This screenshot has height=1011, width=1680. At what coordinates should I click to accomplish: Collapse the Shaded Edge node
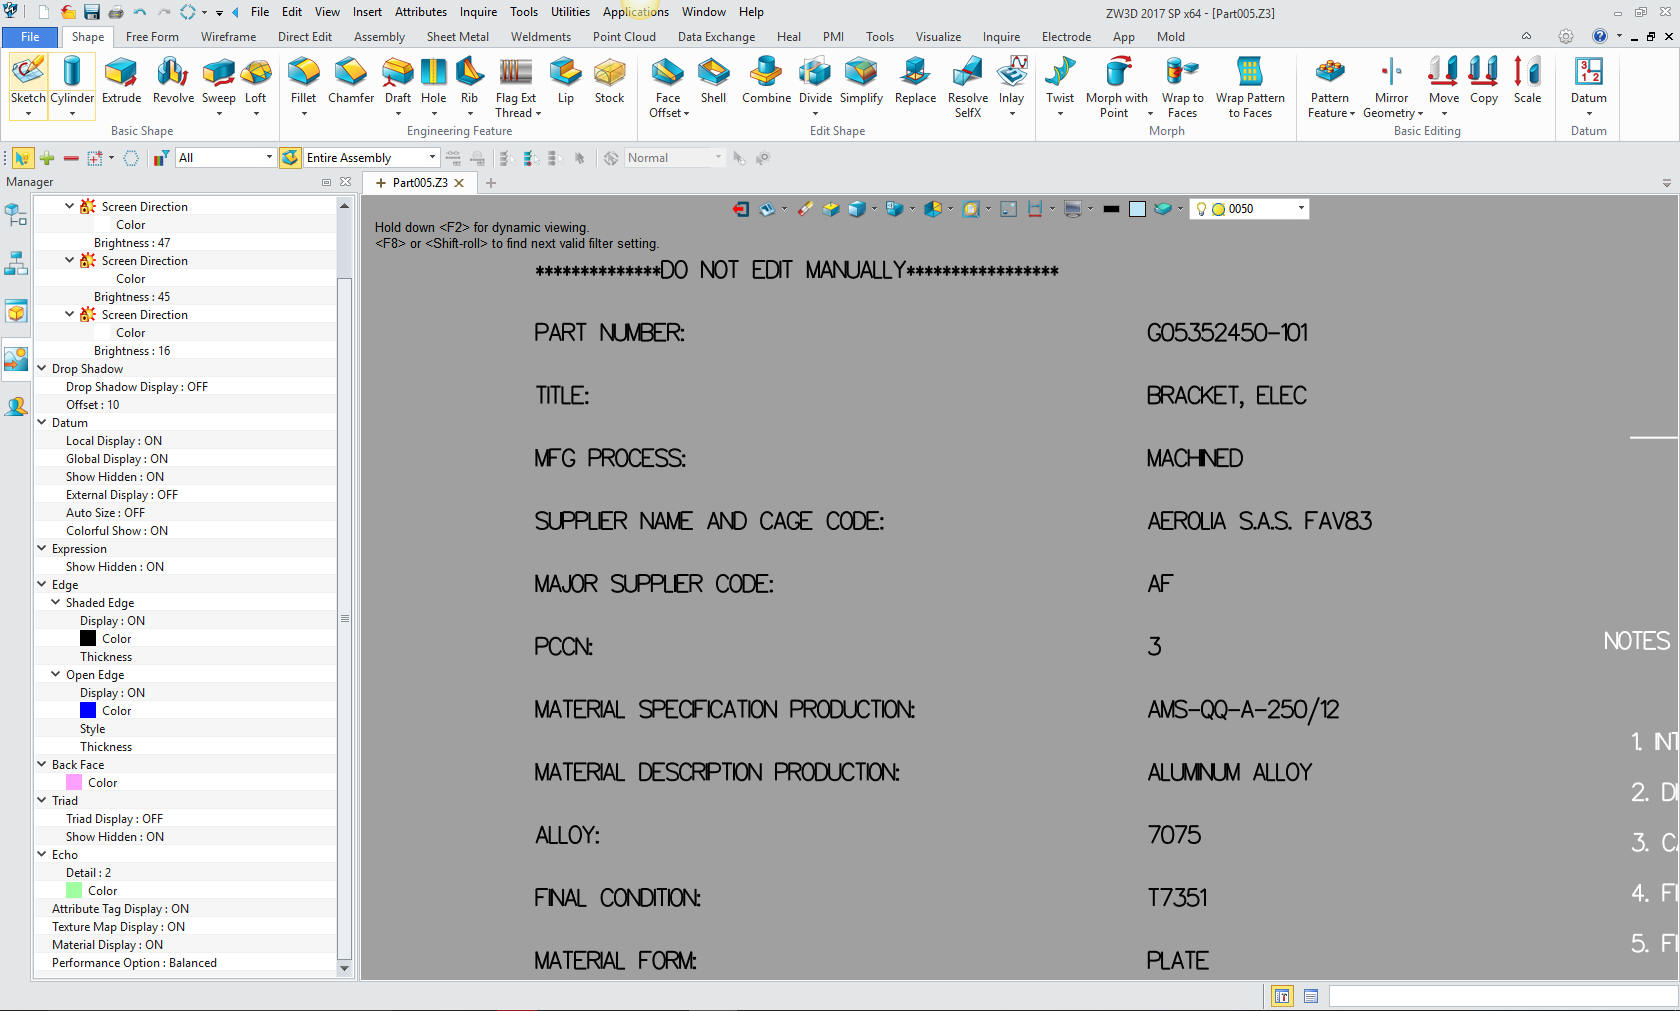click(x=56, y=602)
